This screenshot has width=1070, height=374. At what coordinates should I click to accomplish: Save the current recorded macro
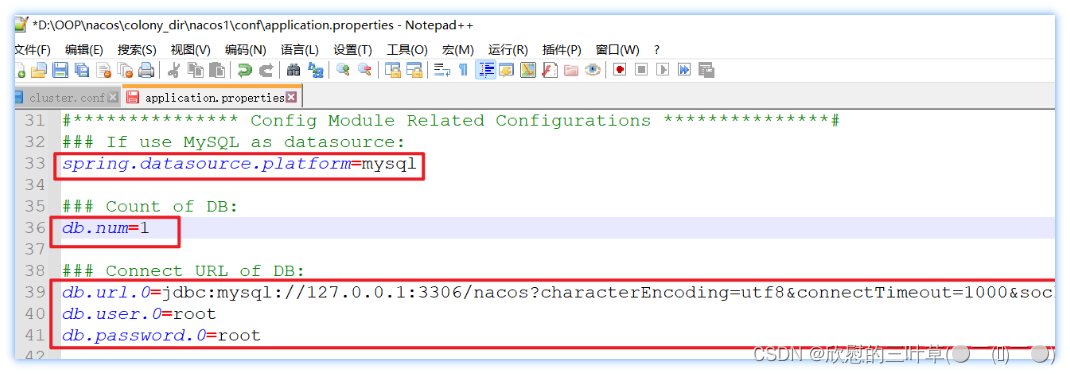pyautogui.click(x=706, y=70)
